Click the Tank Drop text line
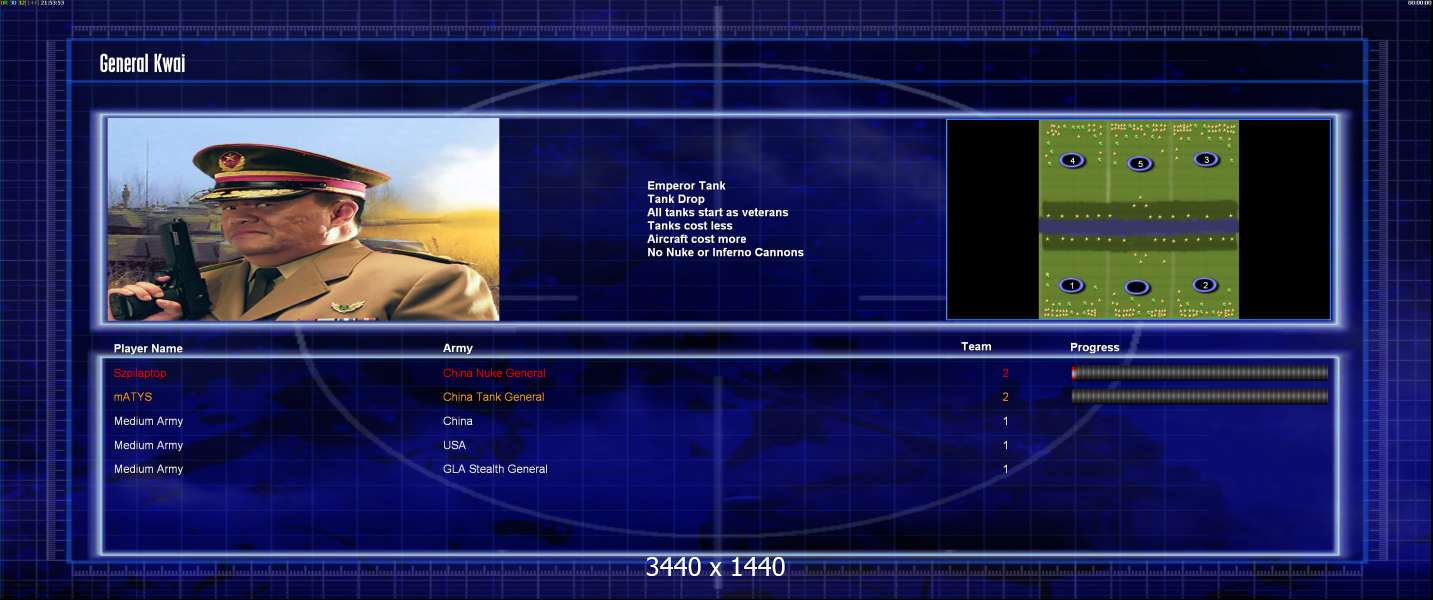The height and width of the screenshot is (600, 1433). tap(676, 199)
